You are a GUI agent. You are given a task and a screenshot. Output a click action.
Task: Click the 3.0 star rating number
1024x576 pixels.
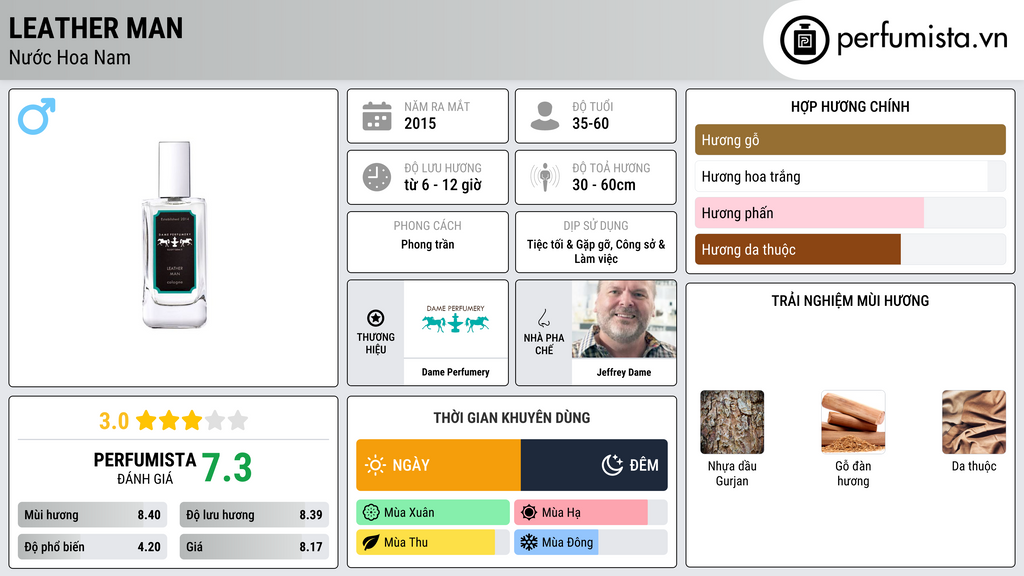(x=114, y=421)
